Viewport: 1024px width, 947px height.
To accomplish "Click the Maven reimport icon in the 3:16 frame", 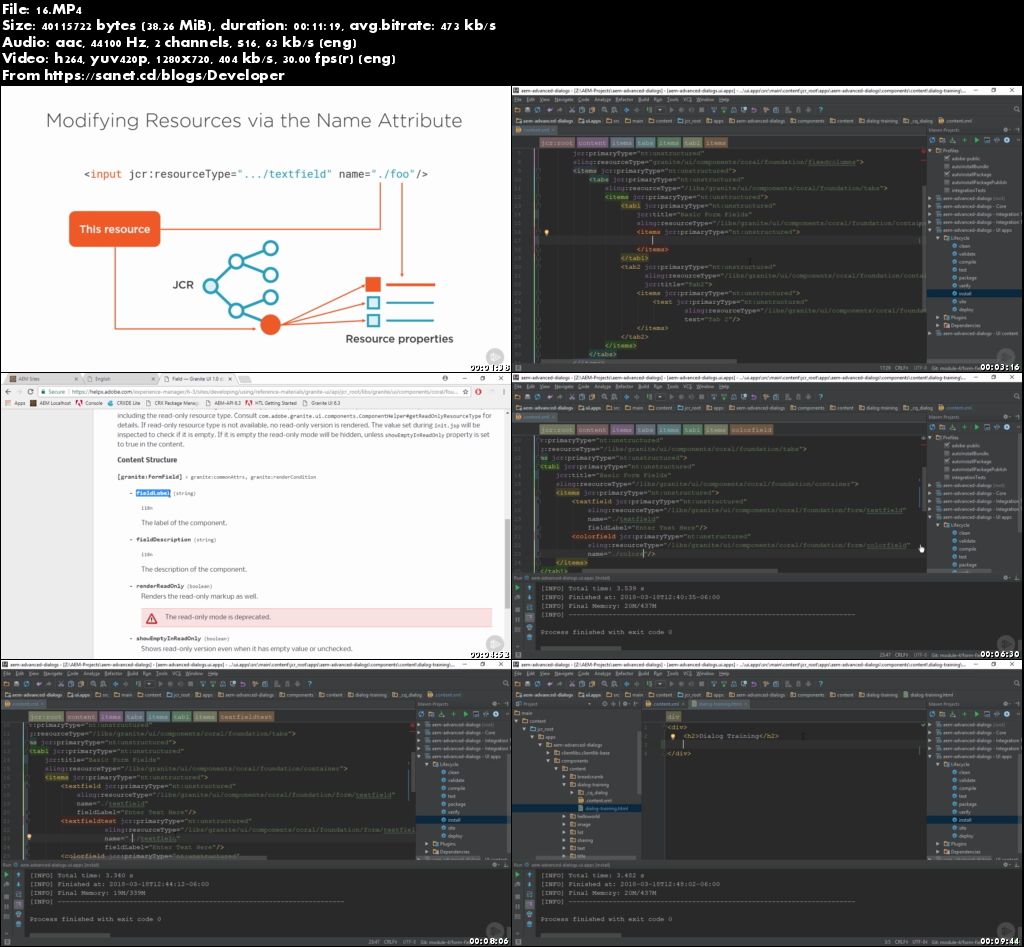I will (x=933, y=140).
